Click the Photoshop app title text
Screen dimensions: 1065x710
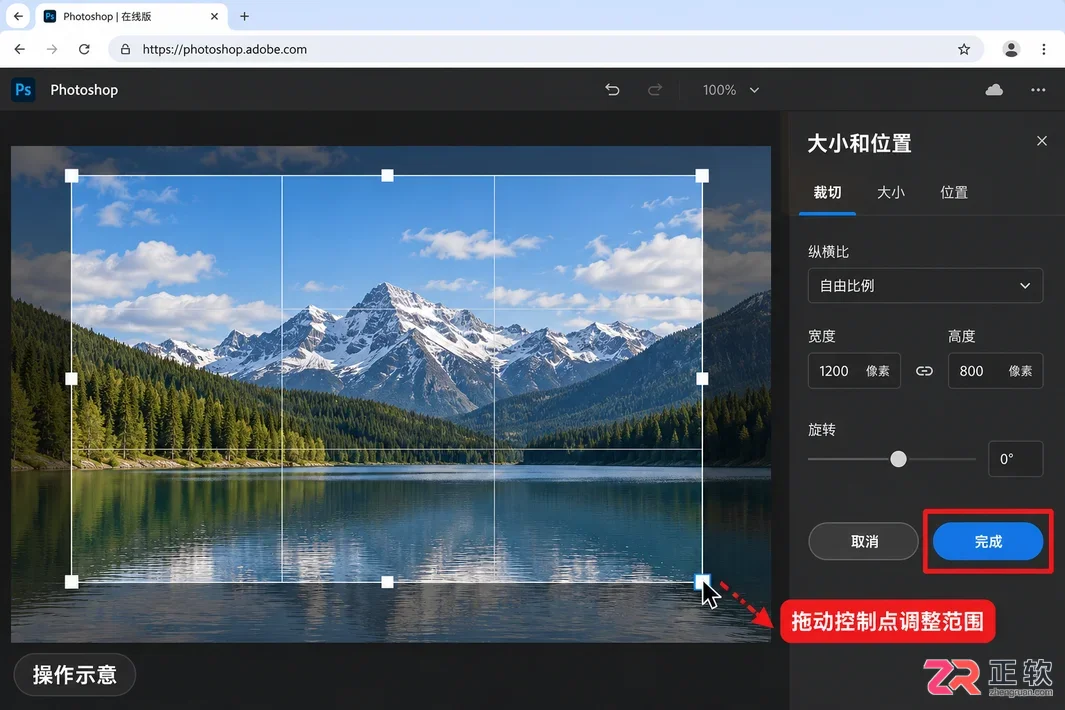pyautogui.click(x=84, y=90)
